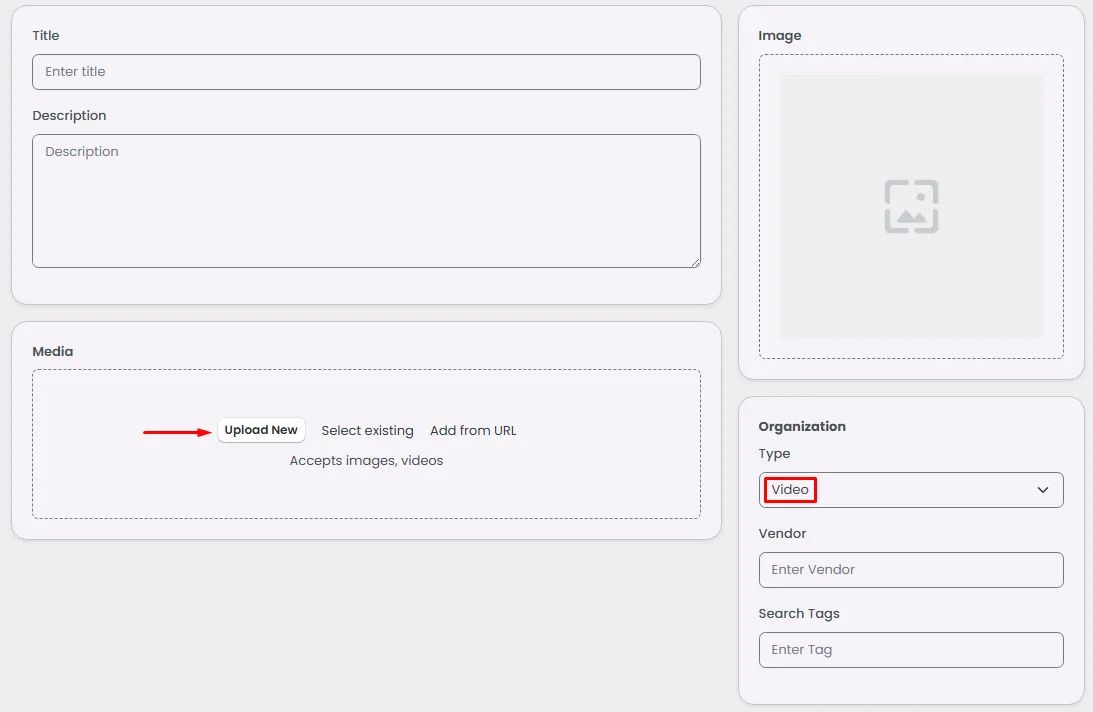
Task: Click the Enter Tag search tags field
Action: tap(910, 650)
